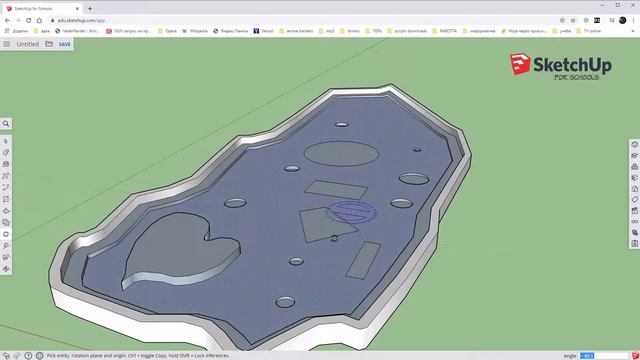Select the Move/copy tool
Viewport: 640px width, 360px height.
[6, 222]
